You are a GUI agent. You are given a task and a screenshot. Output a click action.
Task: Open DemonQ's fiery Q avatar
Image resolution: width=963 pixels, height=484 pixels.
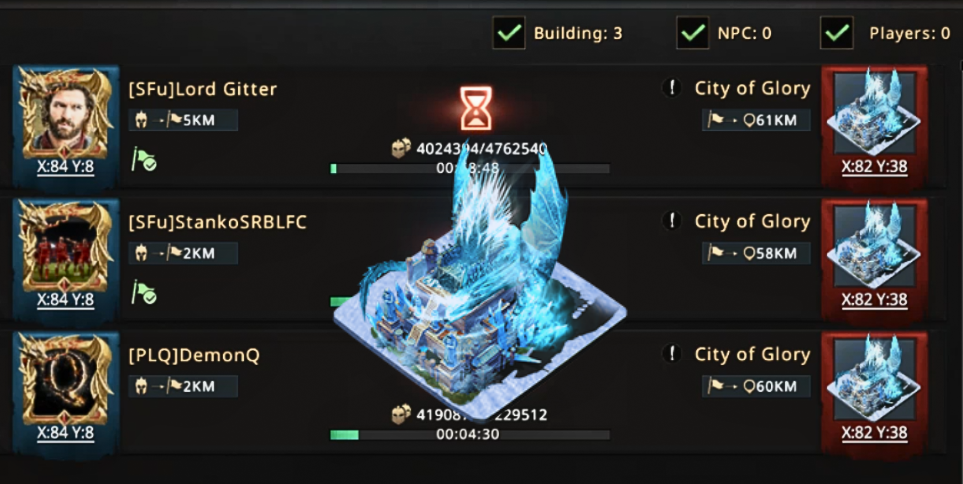coord(66,379)
